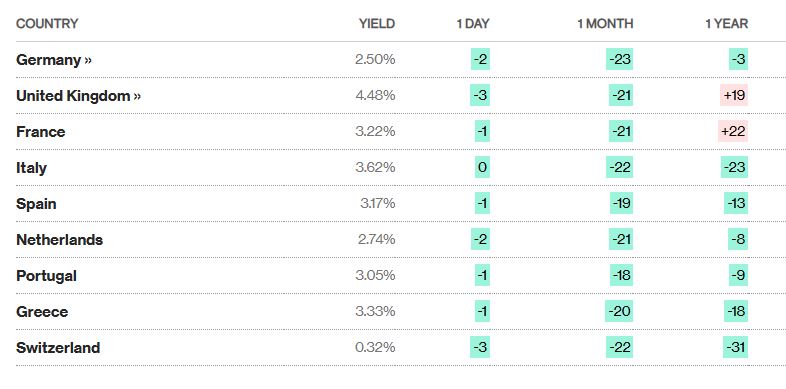Select the Switzerland row name
Viewport: 786px width, 389px height.
coord(58,347)
